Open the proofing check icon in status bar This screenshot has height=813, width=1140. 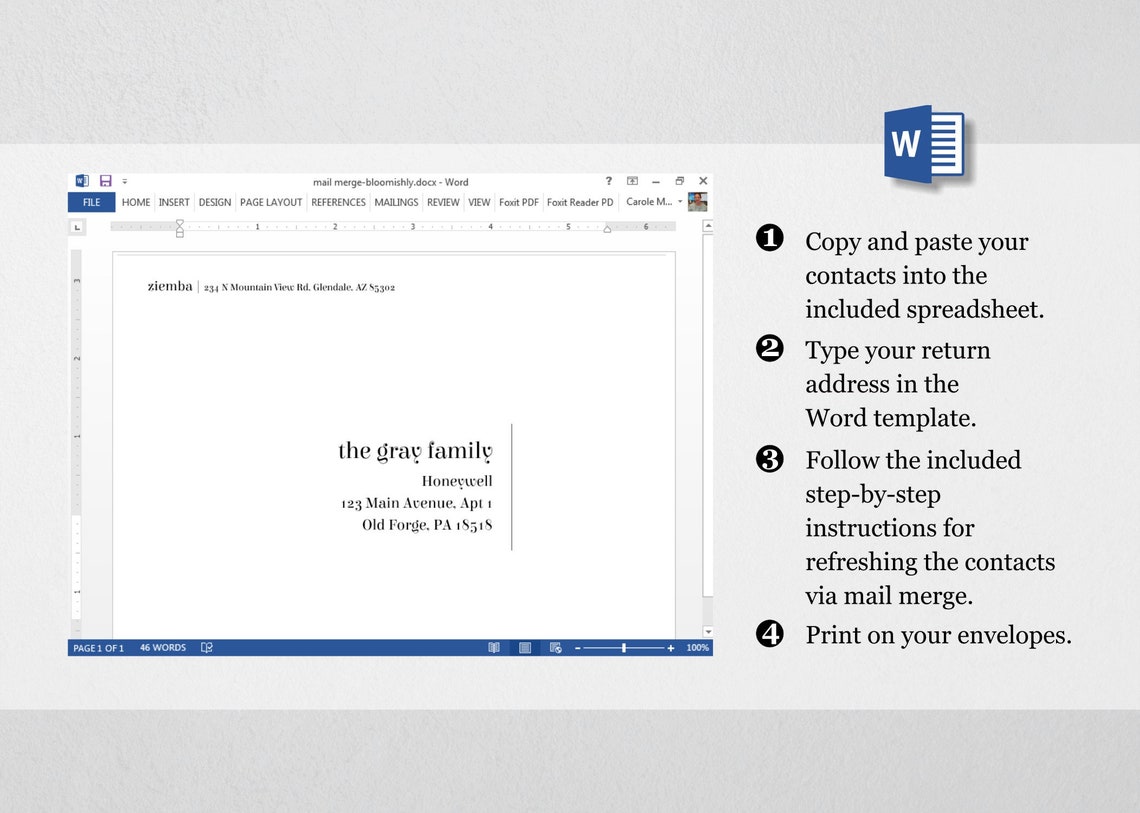point(206,647)
